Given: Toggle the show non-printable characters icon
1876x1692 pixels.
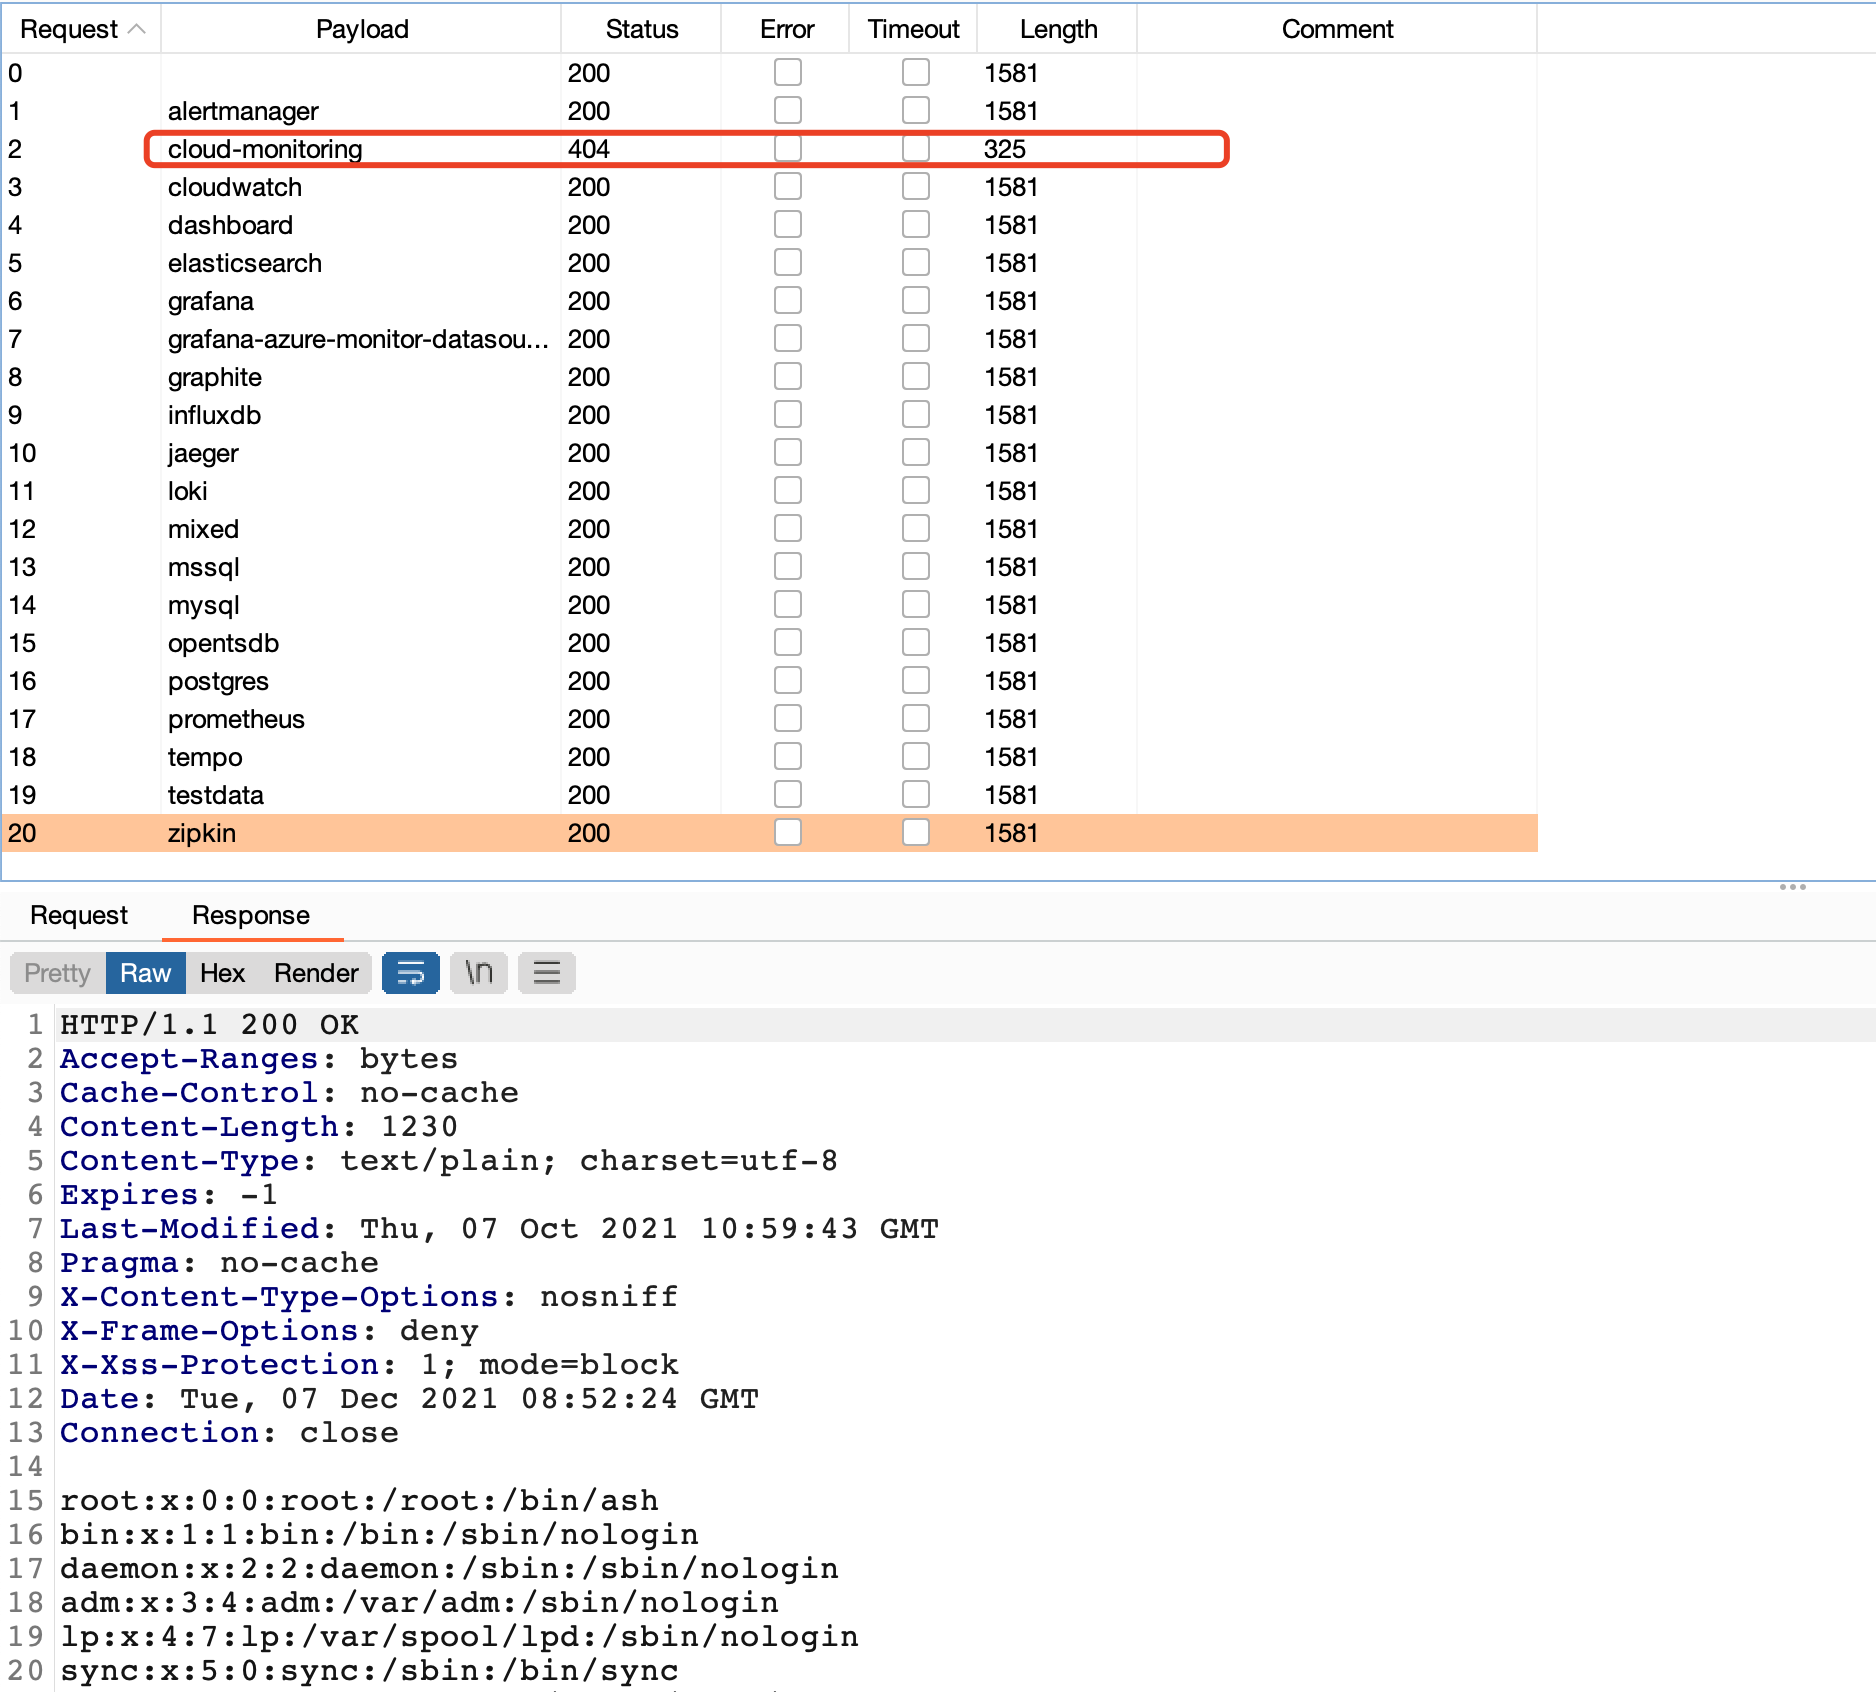Looking at the screenshot, I should click(479, 973).
